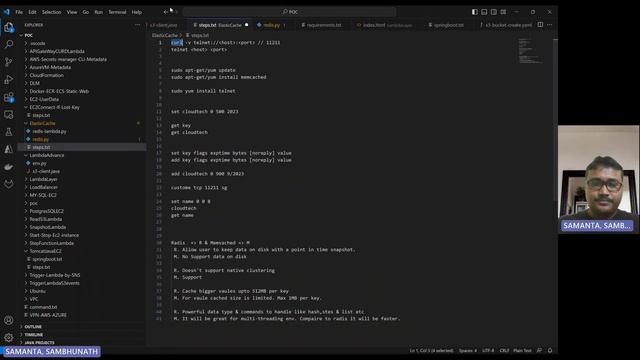Screen dimensions: 640x360
Task: Open the Run menu
Action: click(x=98, y=12)
